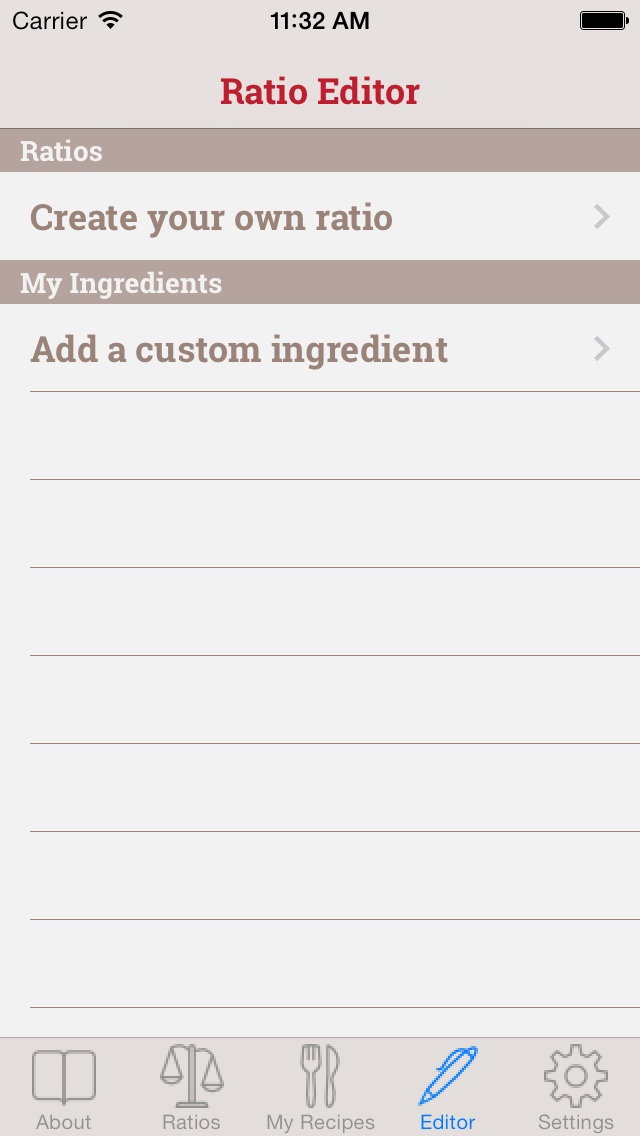This screenshot has width=640, height=1136.
Task: Click the battery icon in status bar
Action: 603,20
